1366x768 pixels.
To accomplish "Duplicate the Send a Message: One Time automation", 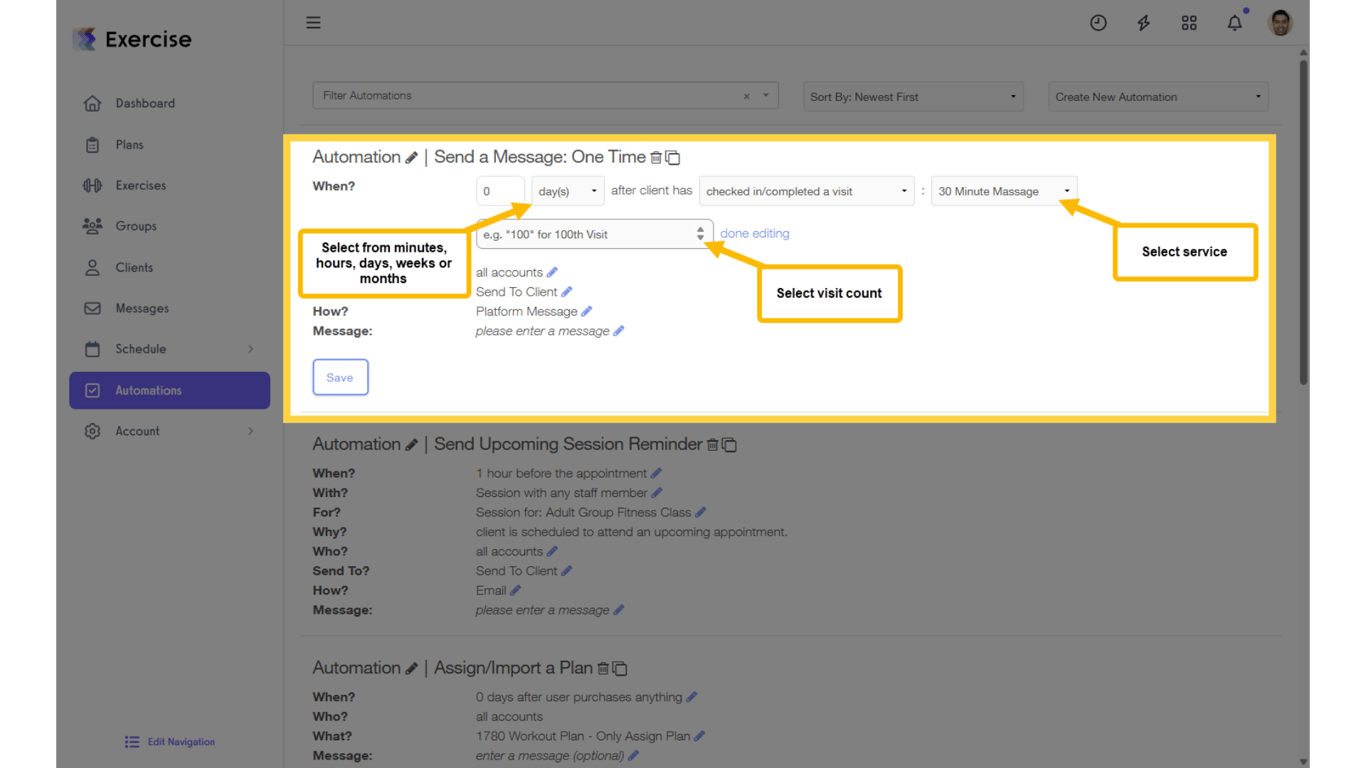I will 672,157.
